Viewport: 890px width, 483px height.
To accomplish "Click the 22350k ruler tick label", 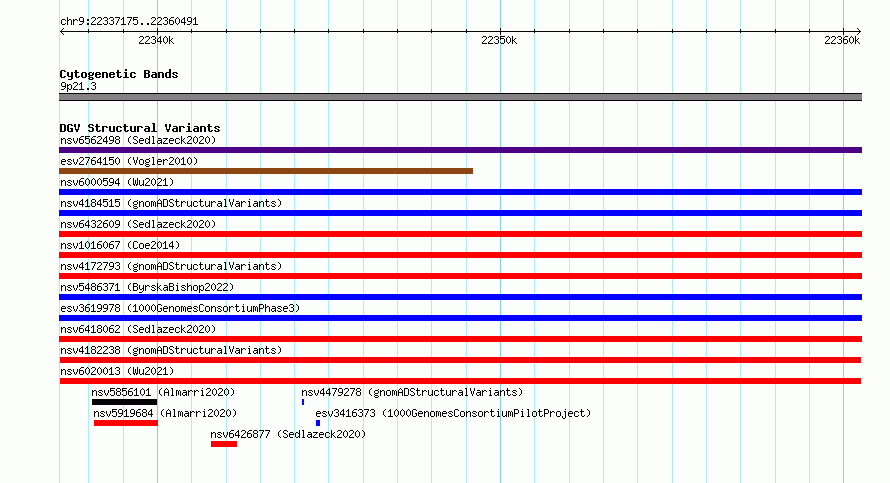I will [x=499, y=40].
